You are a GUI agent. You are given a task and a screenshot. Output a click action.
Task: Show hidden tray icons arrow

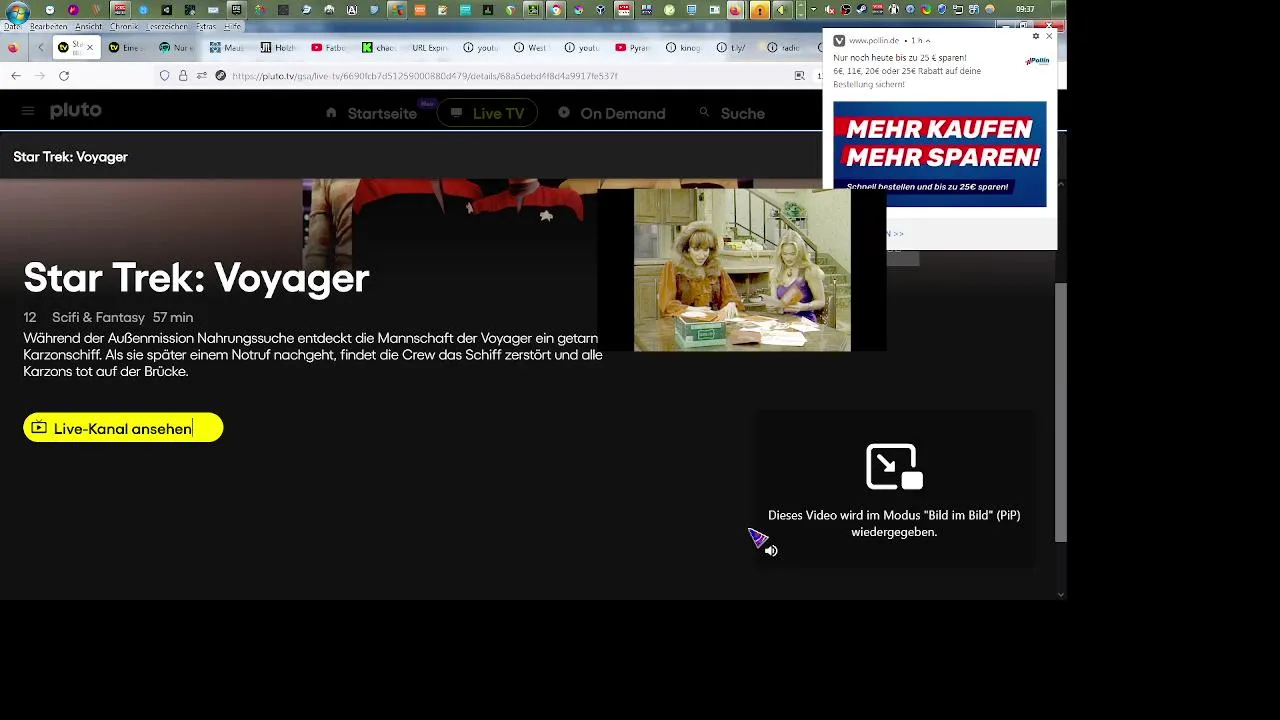(x=813, y=10)
